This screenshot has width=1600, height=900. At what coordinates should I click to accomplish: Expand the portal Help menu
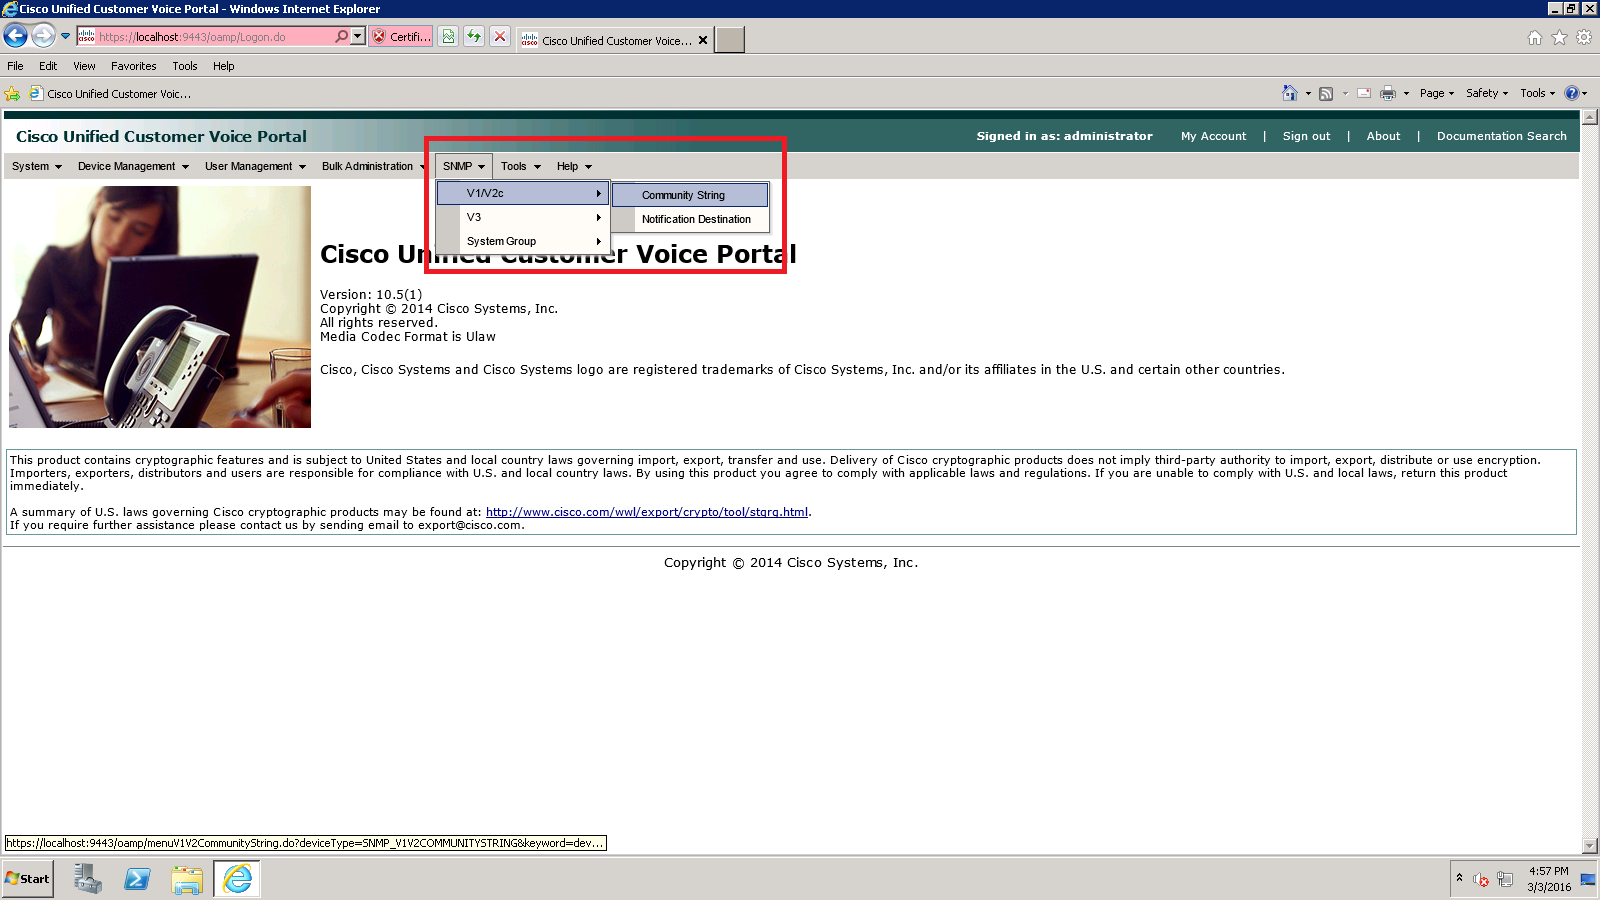574,166
